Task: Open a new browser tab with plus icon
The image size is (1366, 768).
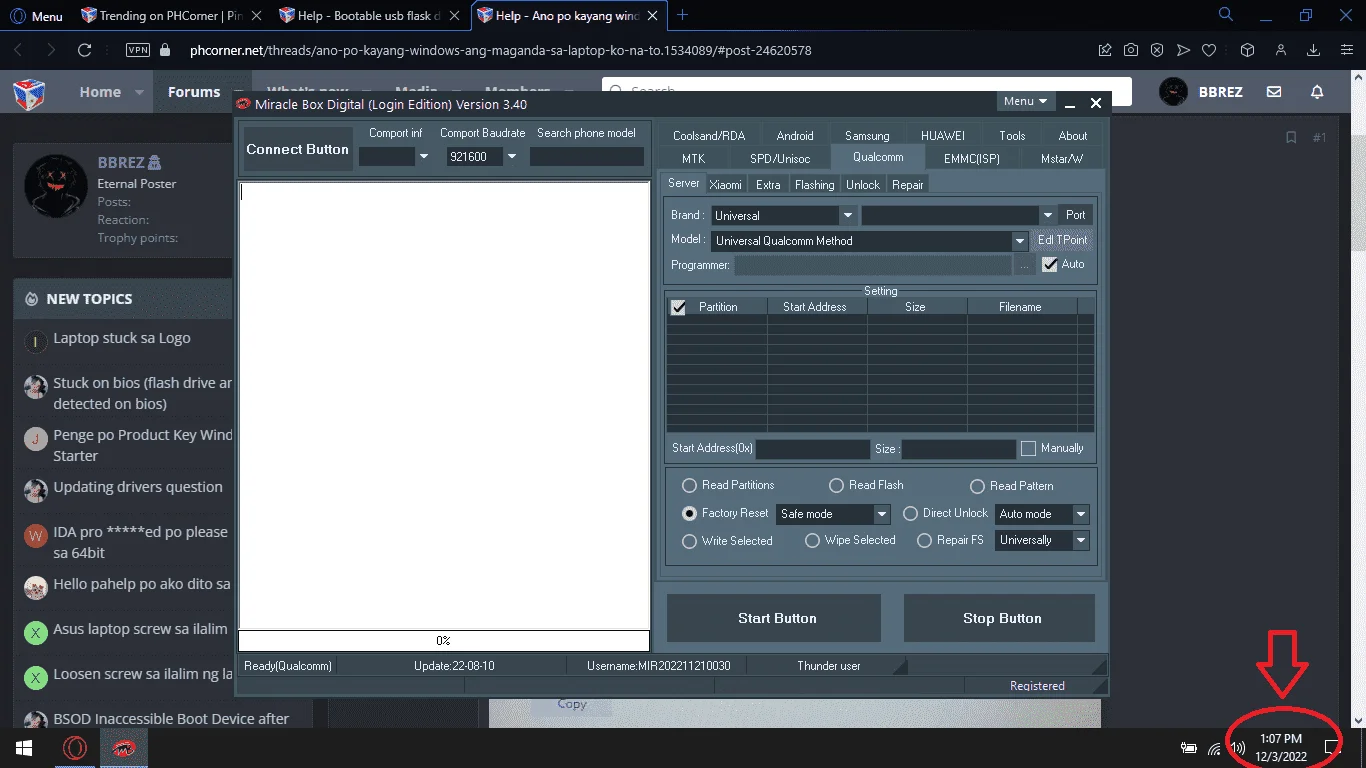Action: click(x=683, y=15)
